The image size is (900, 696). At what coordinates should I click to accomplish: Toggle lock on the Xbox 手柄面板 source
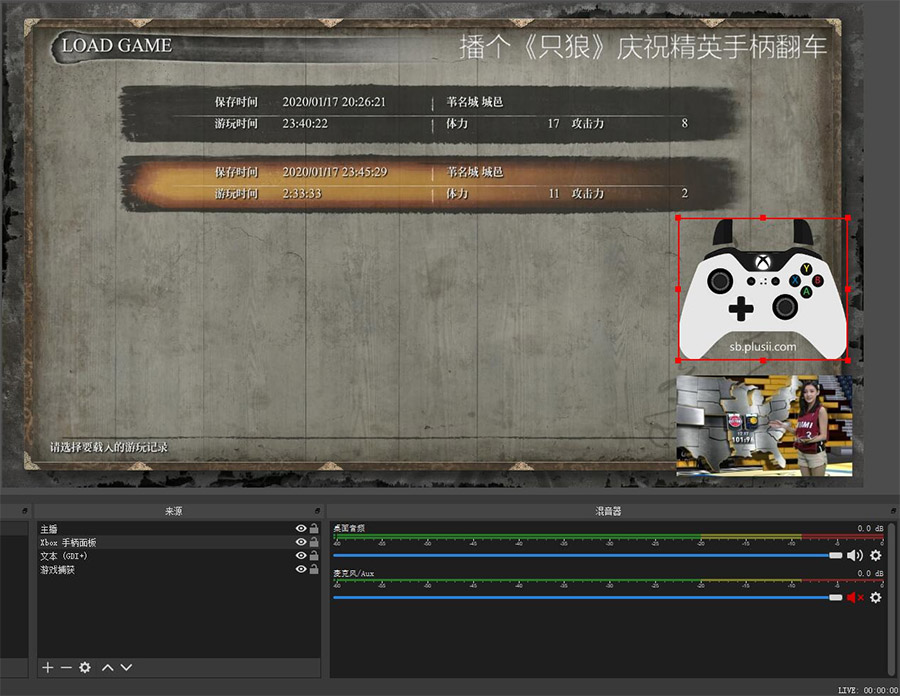point(314,542)
